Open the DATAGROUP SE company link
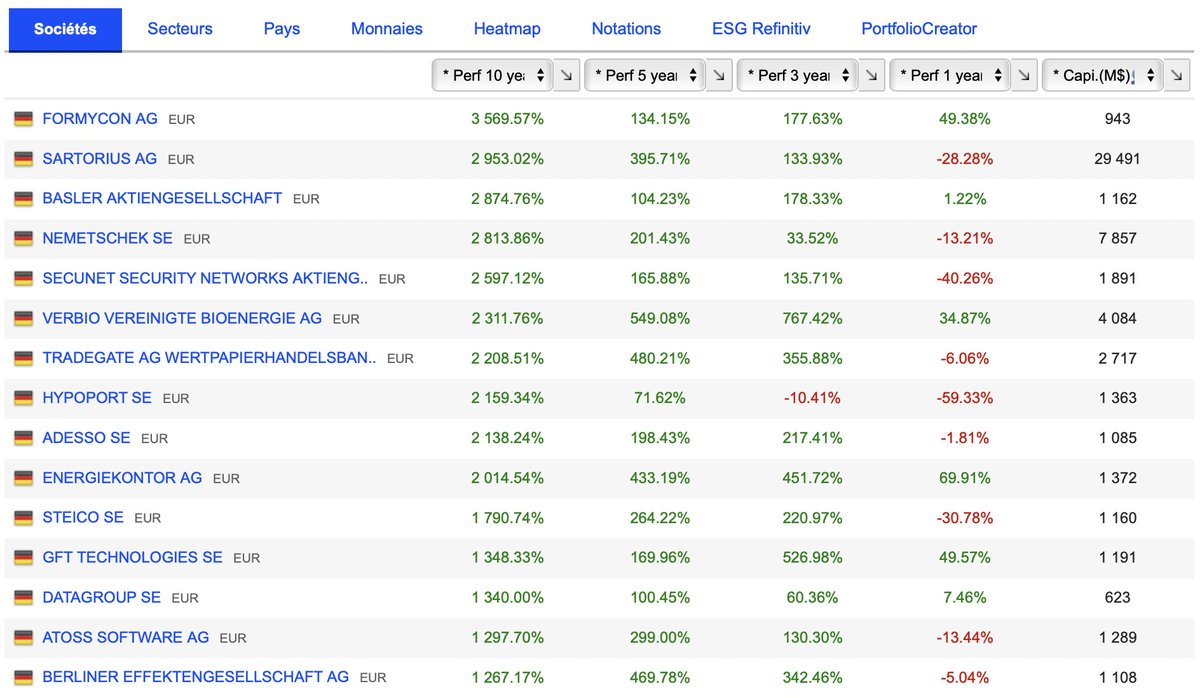The height and width of the screenshot is (698, 1200). [x=101, y=596]
